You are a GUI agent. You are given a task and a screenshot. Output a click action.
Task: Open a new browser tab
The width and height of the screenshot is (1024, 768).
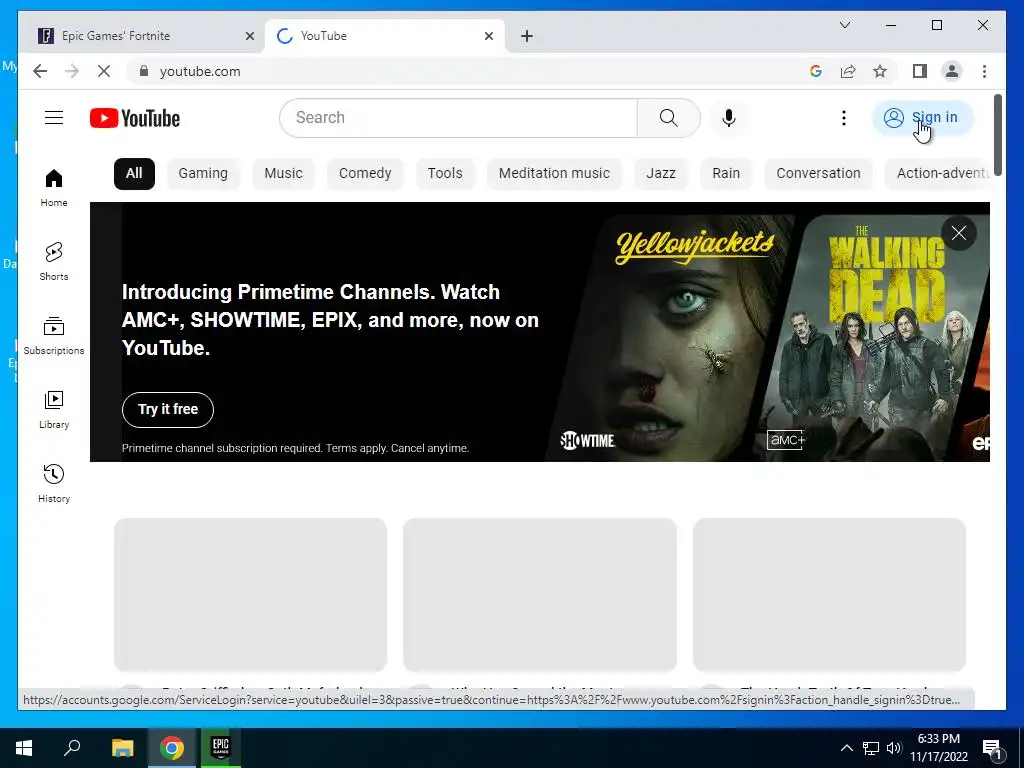527,36
